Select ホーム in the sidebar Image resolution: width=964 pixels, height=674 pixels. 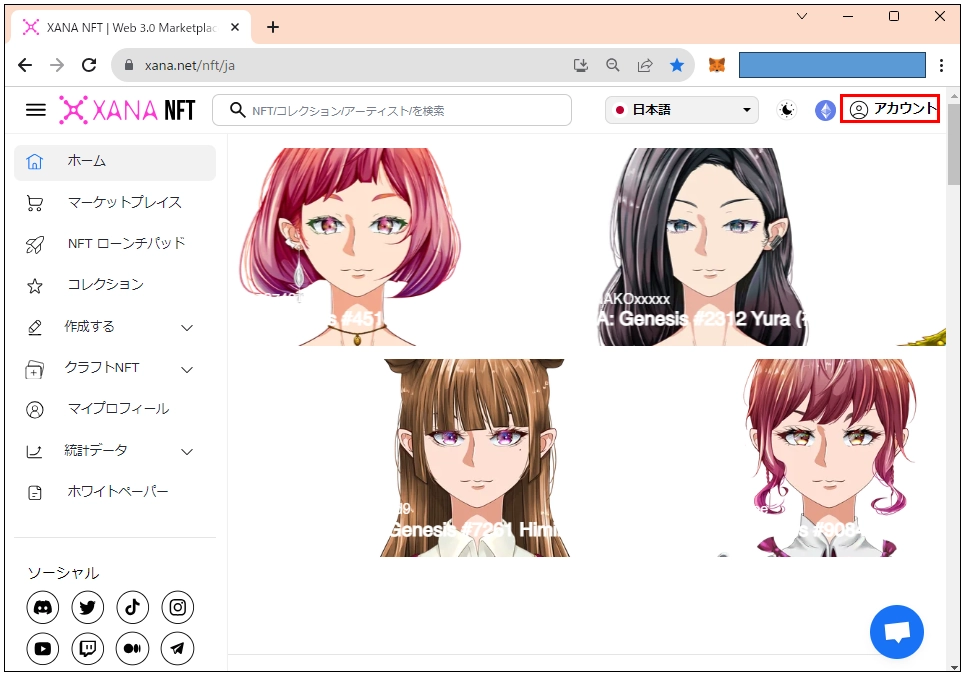point(115,162)
